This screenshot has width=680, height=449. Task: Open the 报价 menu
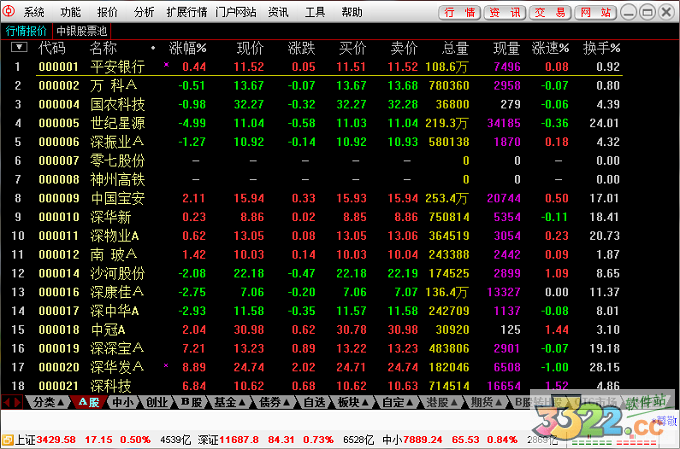click(x=107, y=12)
